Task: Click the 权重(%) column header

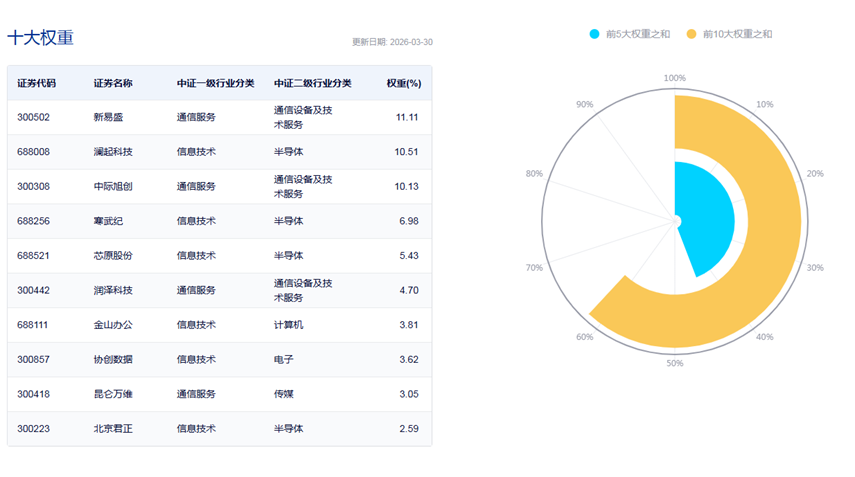Action: click(x=403, y=83)
